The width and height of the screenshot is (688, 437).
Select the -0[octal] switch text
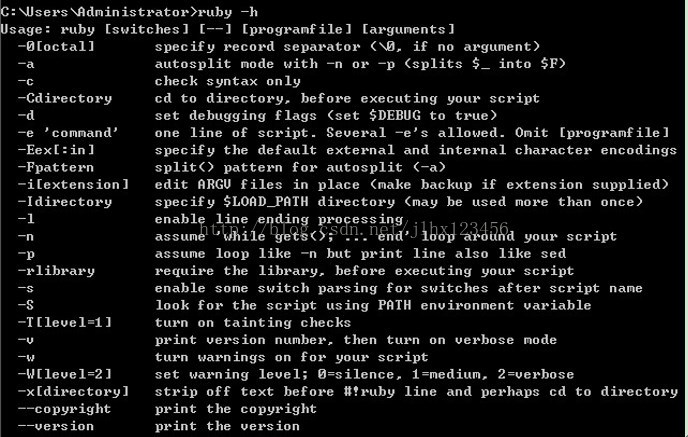(56, 47)
